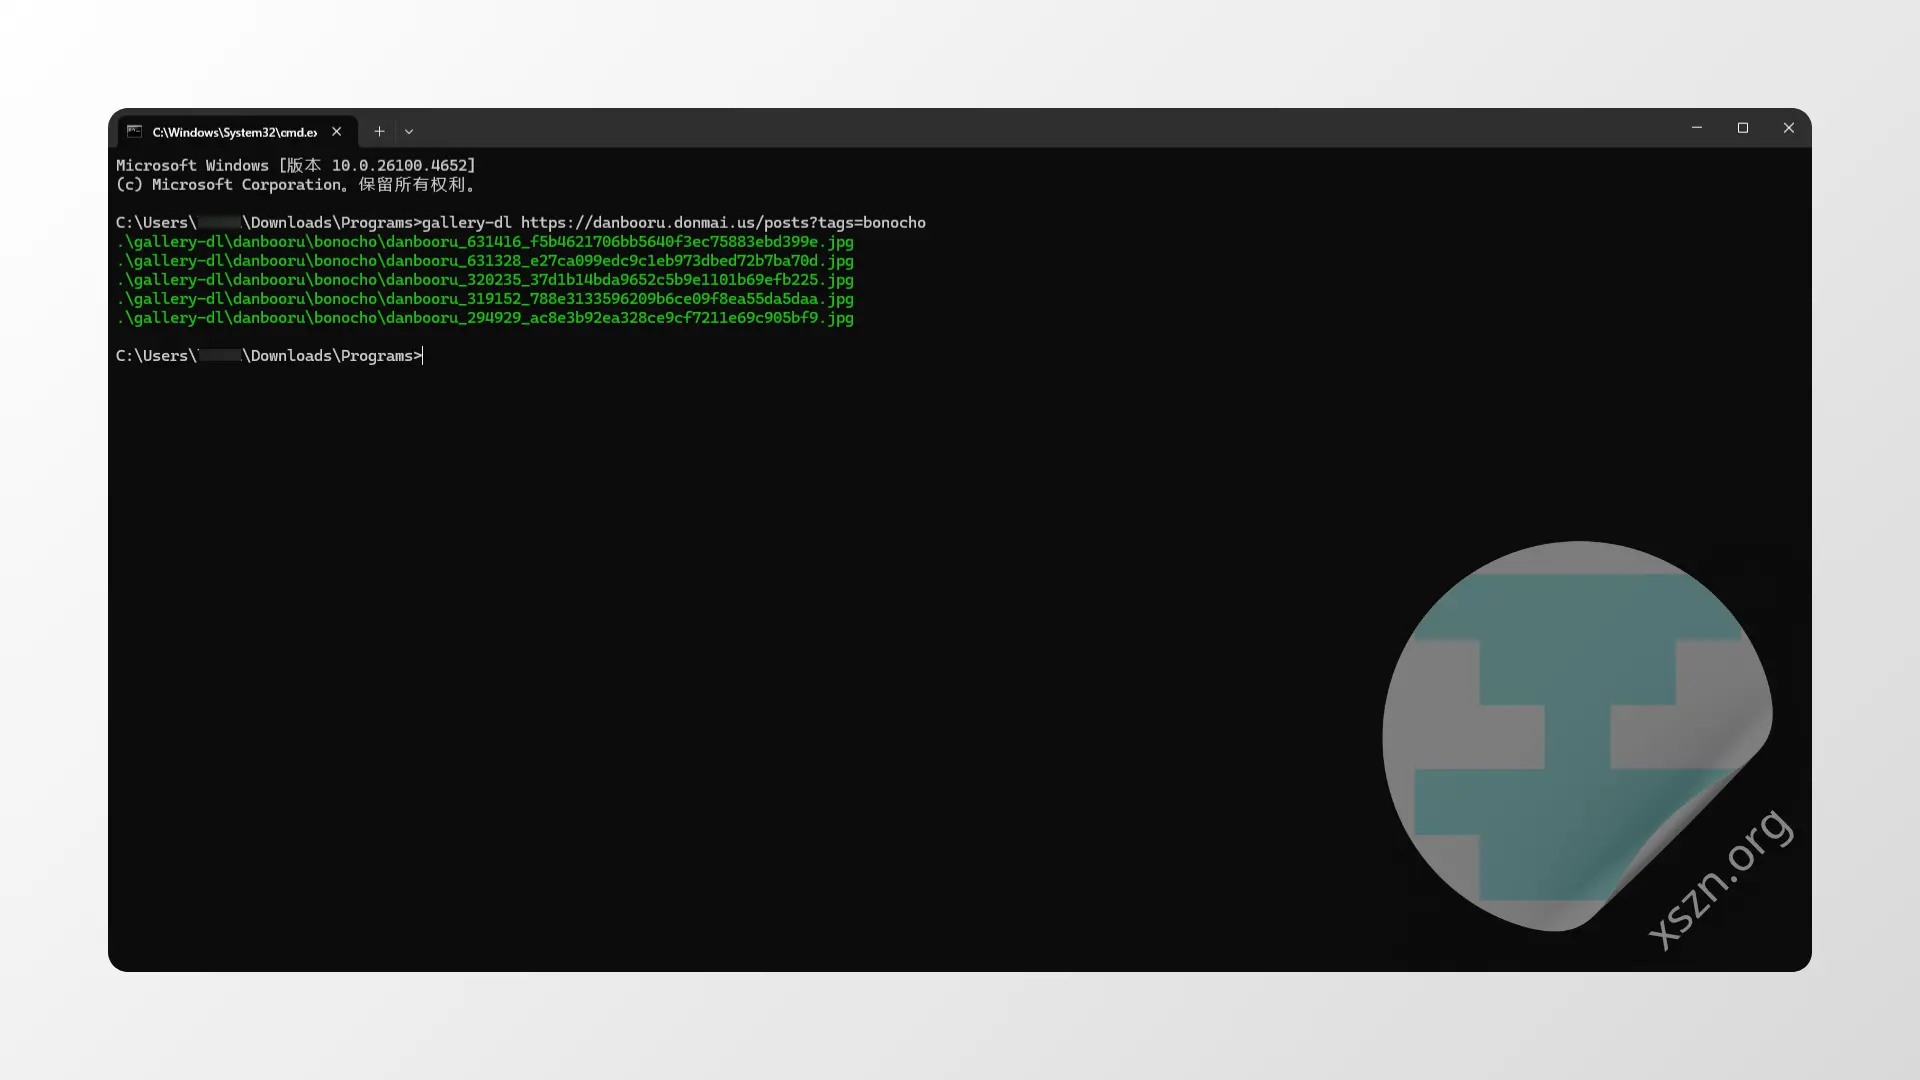Click the Microsoft Windows version line
Viewport: 1920px width, 1080px height.
296,166
